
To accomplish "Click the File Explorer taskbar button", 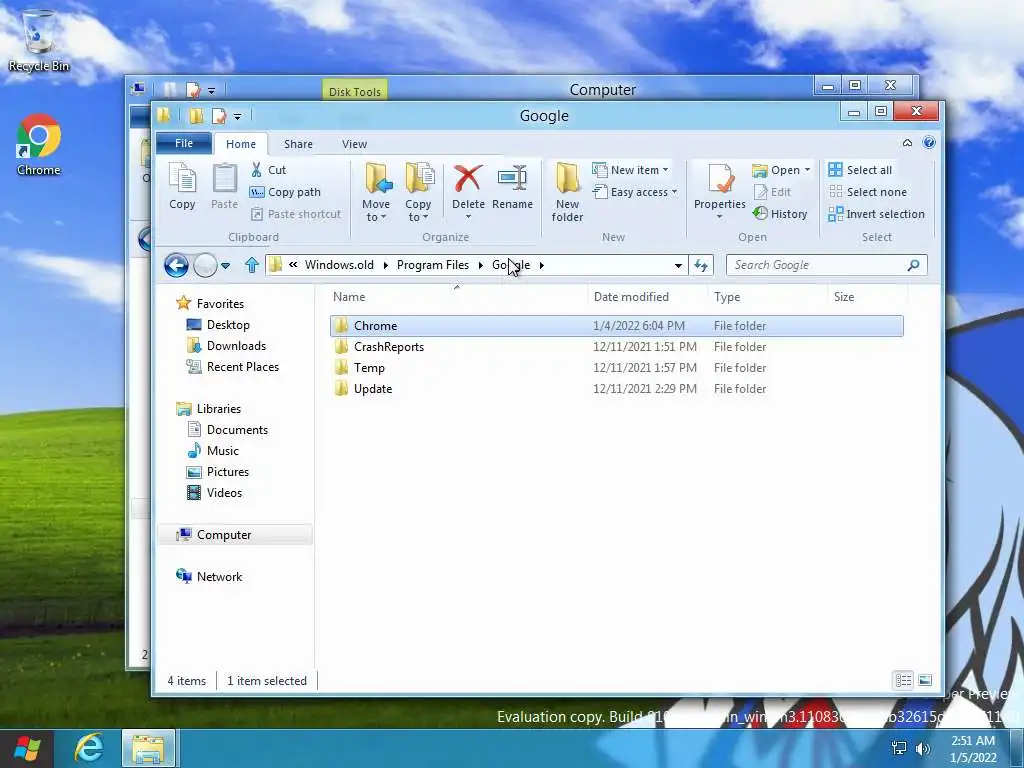I will click(x=148, y=748).
